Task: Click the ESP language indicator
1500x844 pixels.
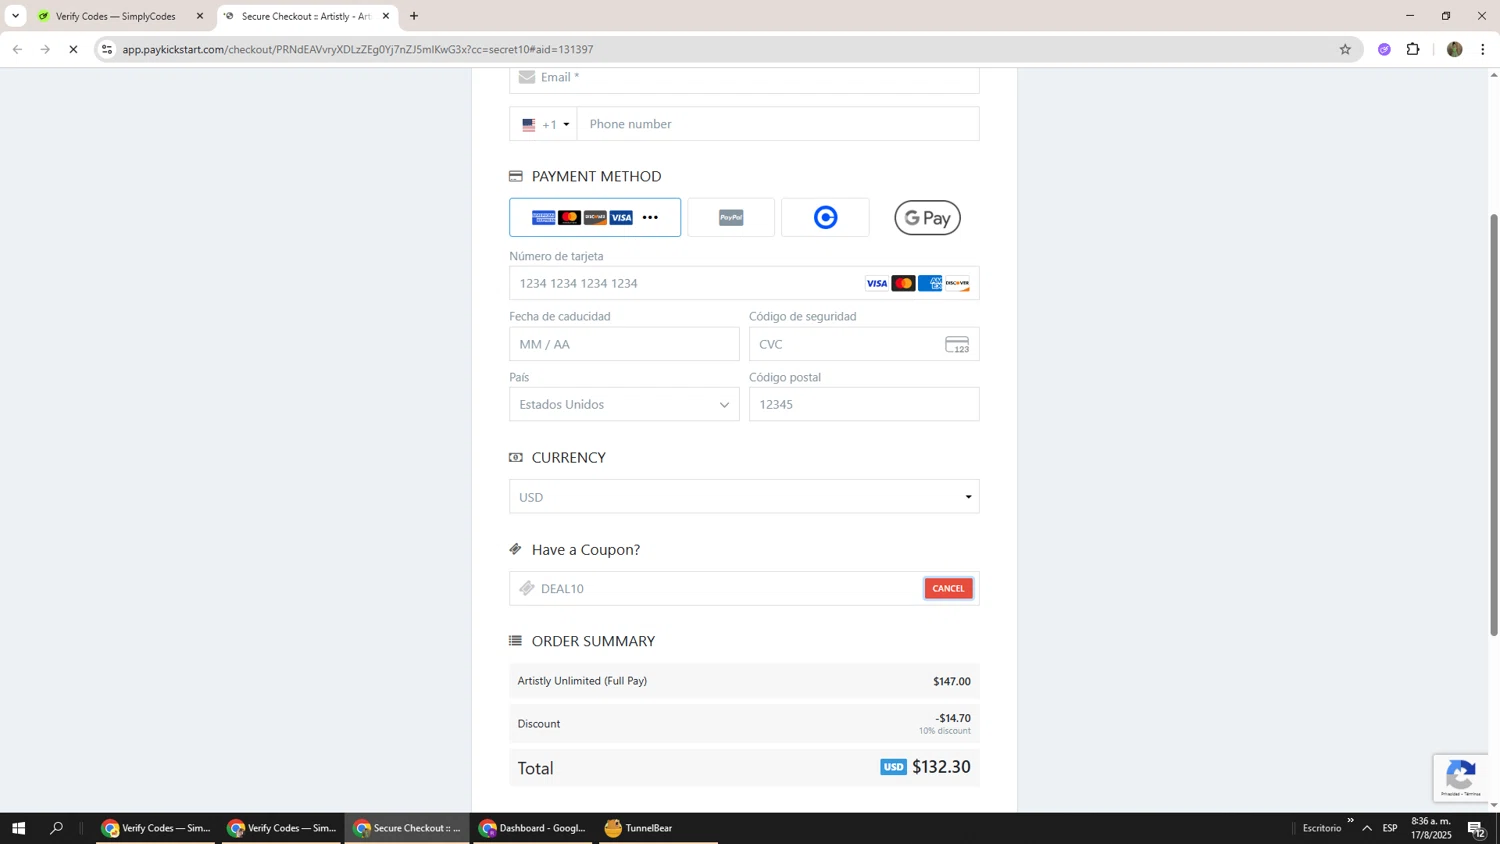Action: 1390,828
